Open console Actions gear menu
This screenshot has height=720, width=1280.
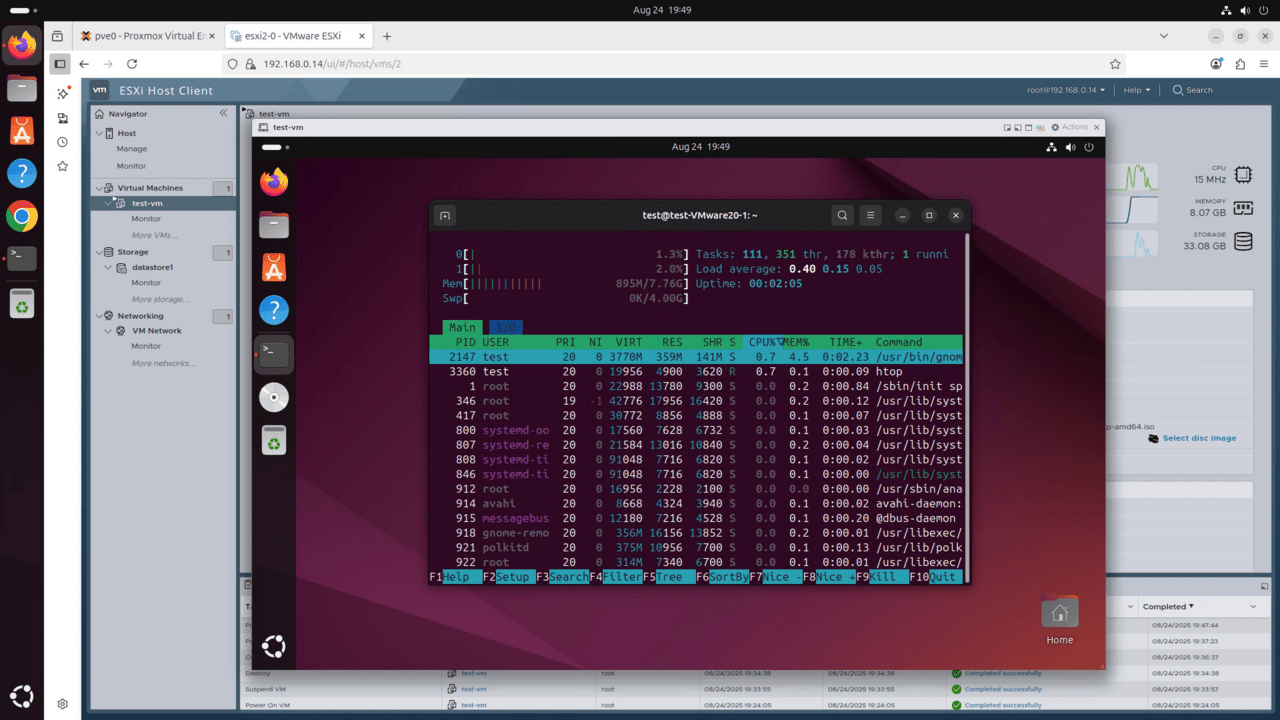click(x=1070, y=127)
